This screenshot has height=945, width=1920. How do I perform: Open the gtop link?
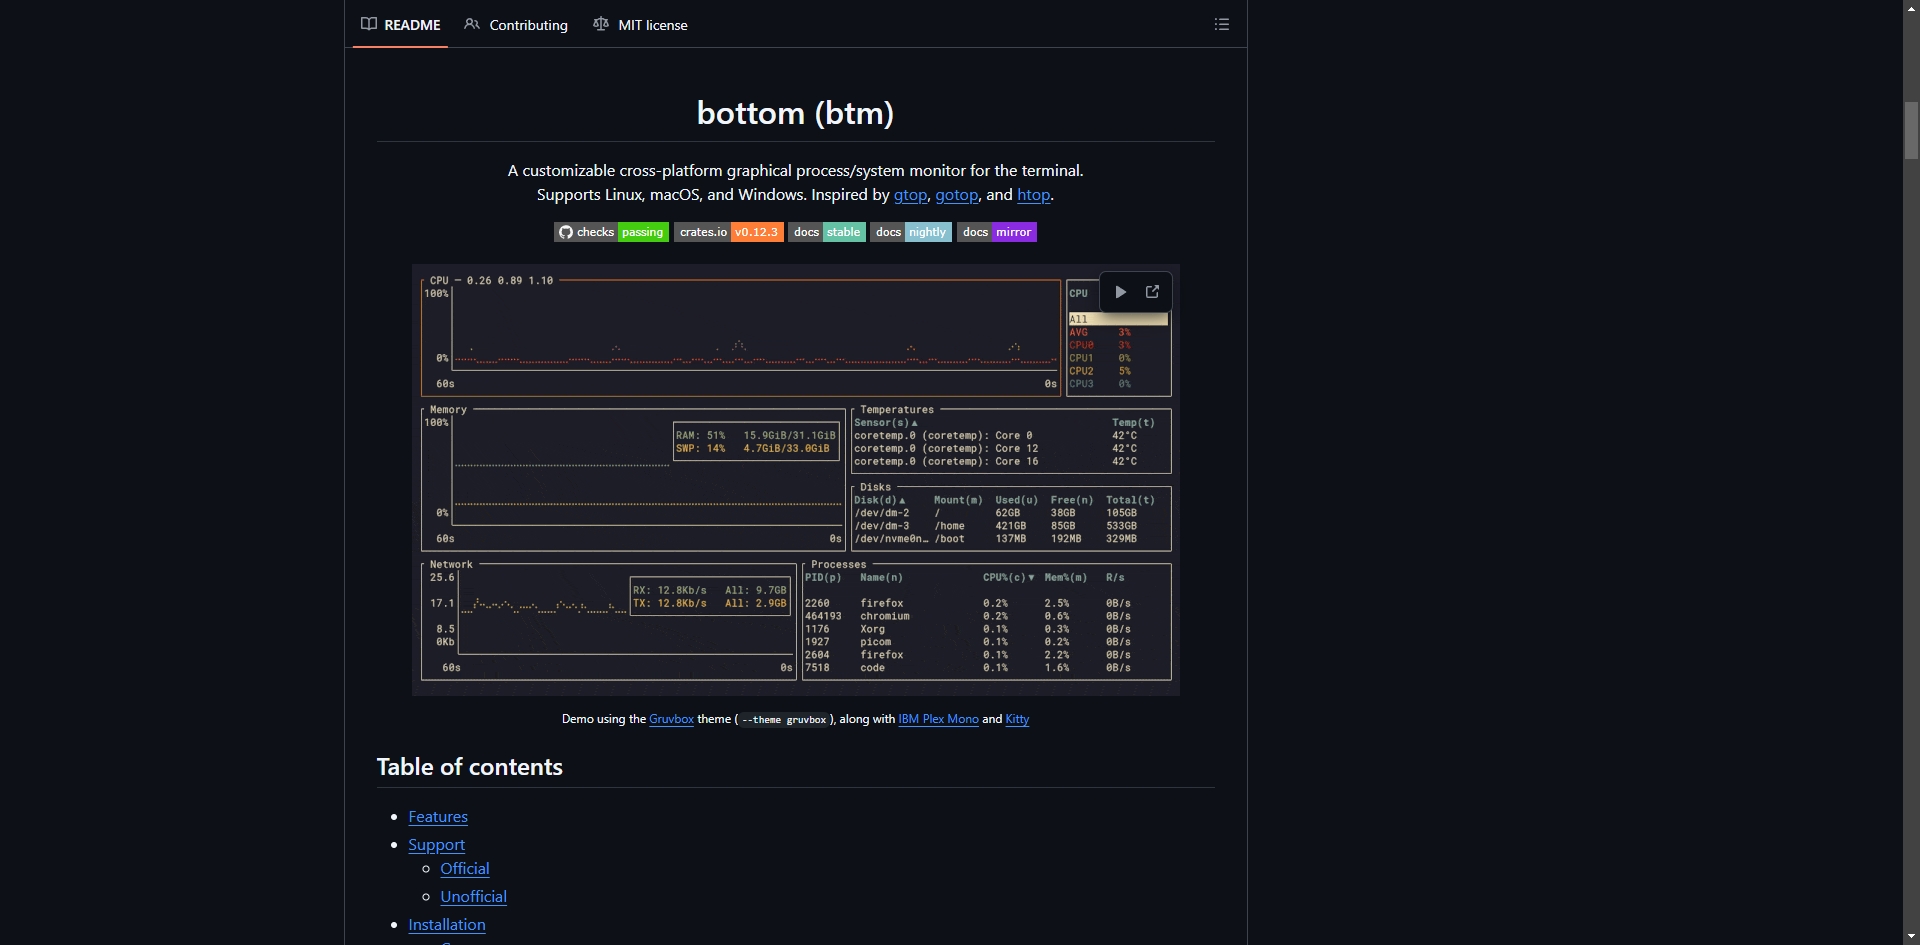(x=910, y=195)
